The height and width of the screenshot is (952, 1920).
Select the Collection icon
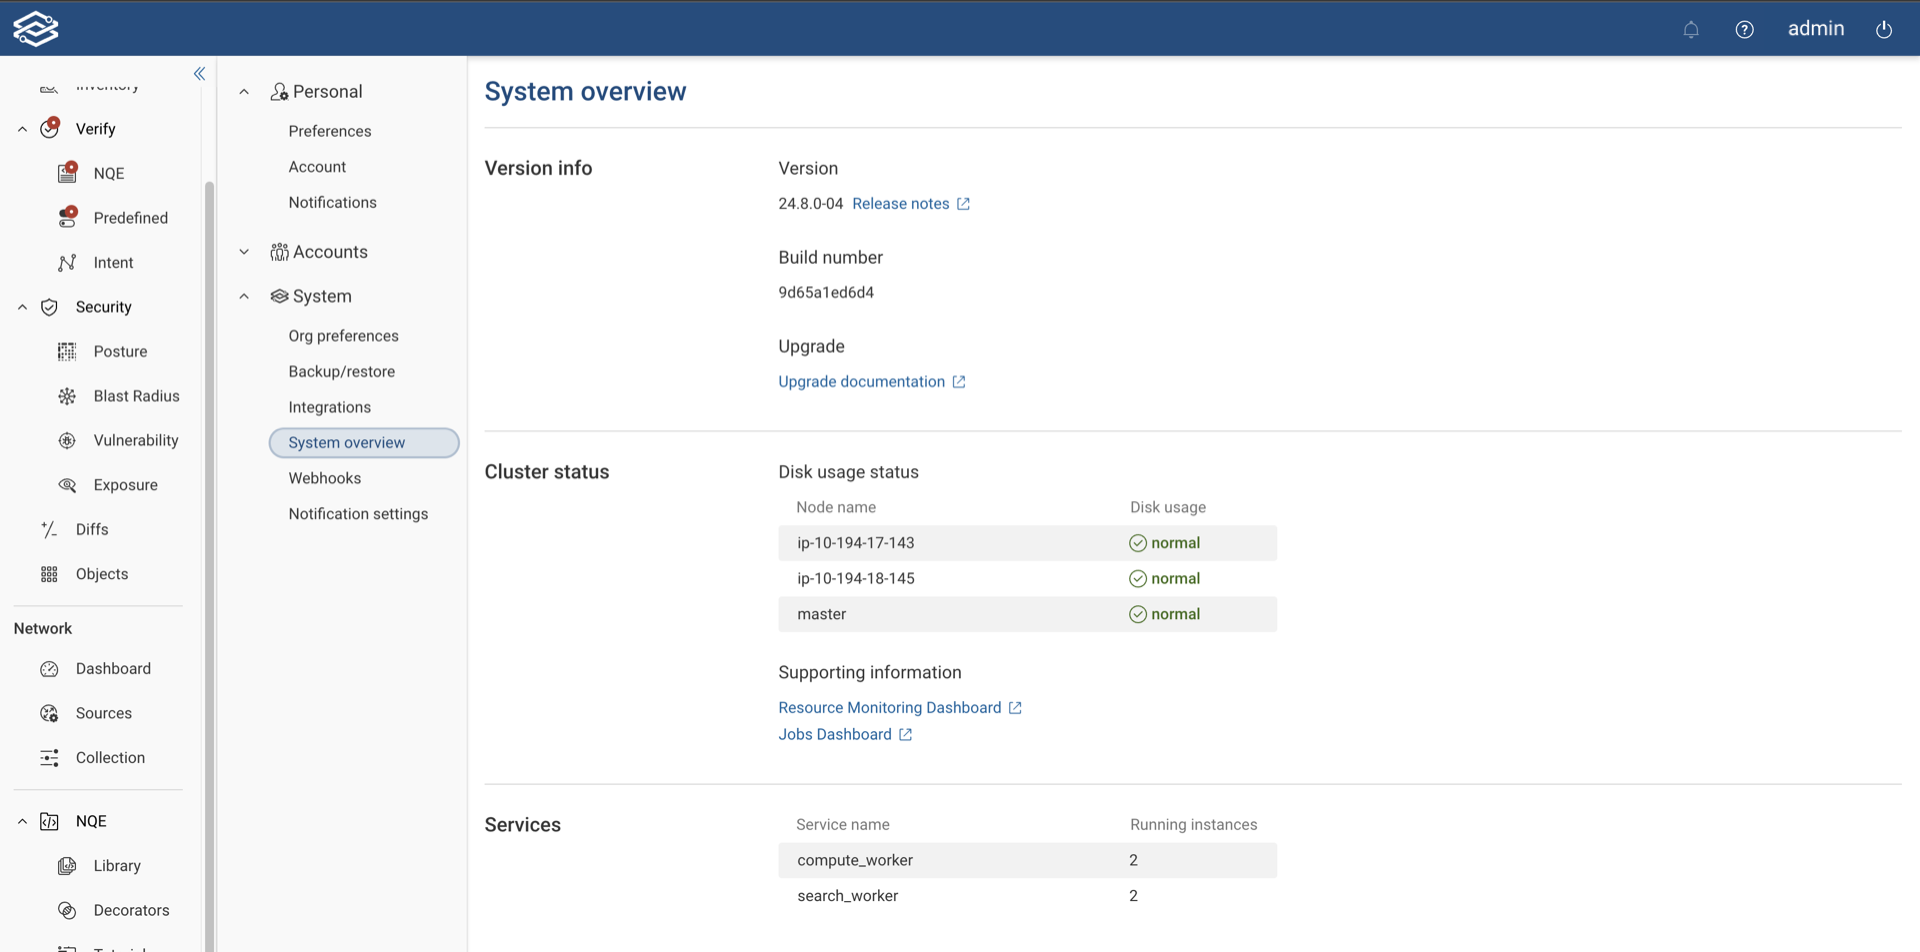pos(49,757)
